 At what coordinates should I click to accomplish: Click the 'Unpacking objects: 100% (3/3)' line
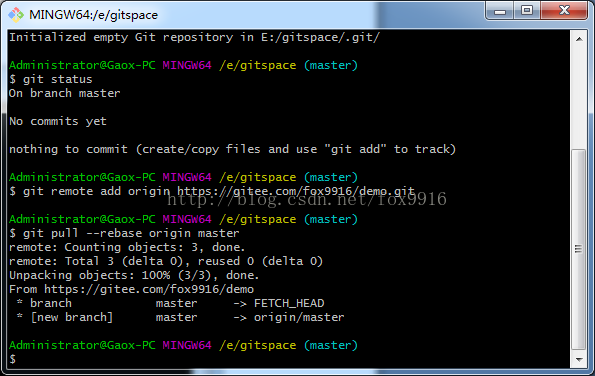coord(134,275)
